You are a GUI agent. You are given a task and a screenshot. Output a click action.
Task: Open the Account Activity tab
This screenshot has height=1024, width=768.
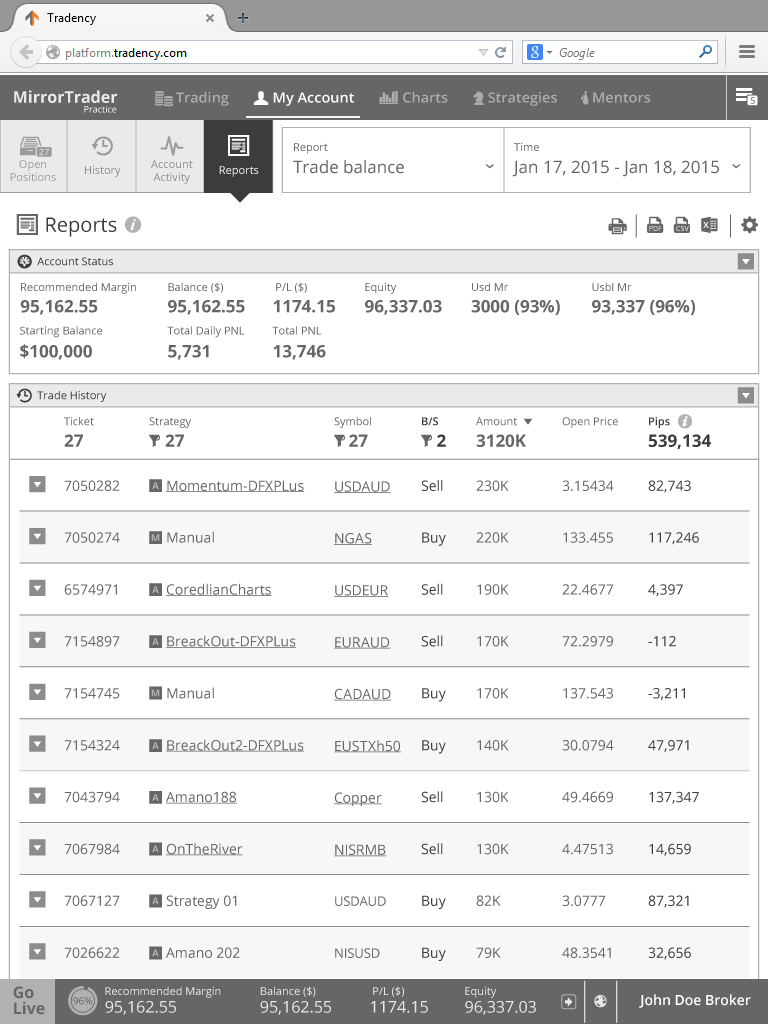(171, 156)
